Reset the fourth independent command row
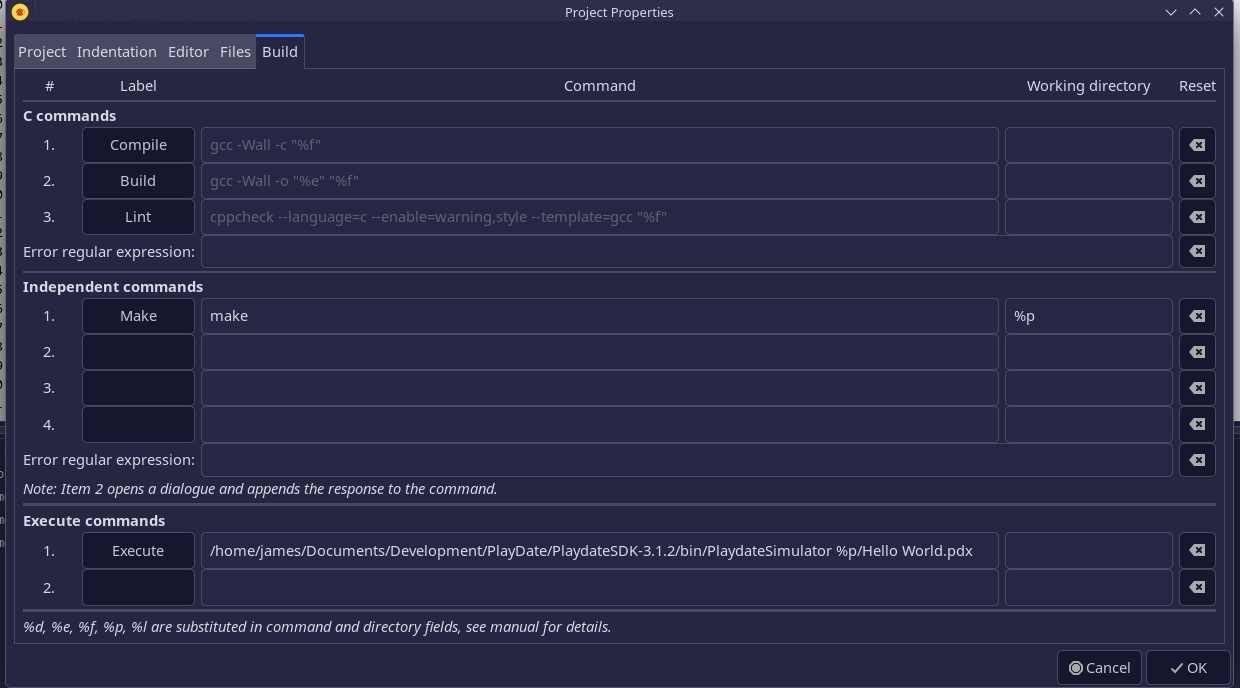This screenshot has width=1240, height=688. [1197, 424]
